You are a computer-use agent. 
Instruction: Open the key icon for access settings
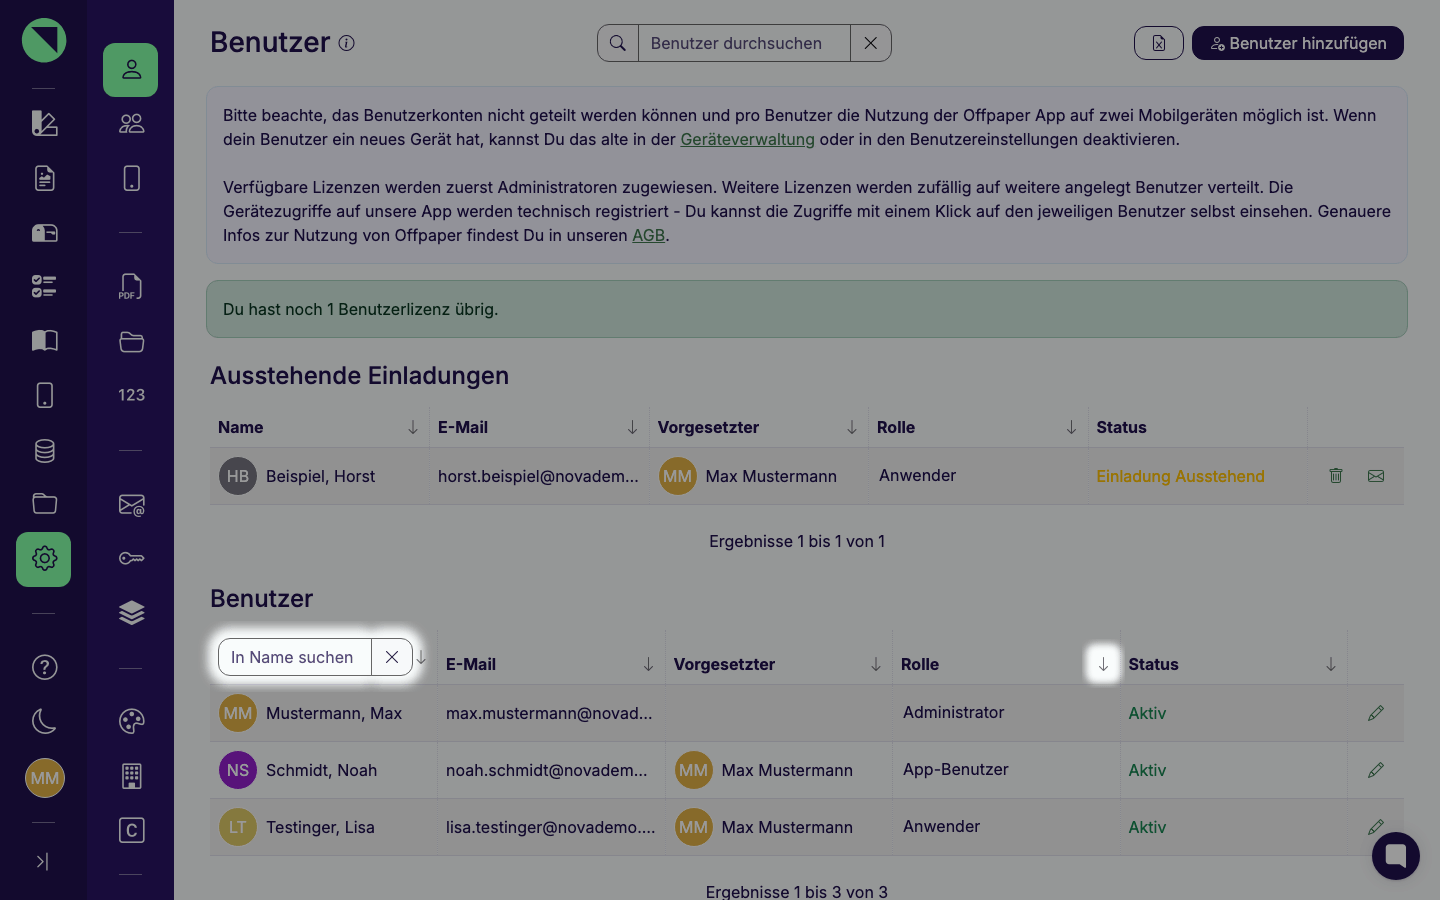tap(131, 558)
